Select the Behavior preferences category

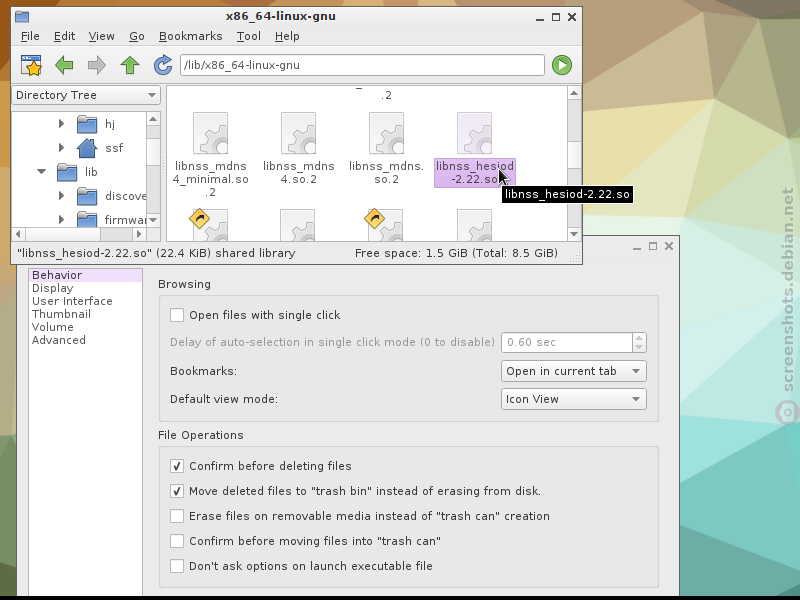(x=85, y=276)
